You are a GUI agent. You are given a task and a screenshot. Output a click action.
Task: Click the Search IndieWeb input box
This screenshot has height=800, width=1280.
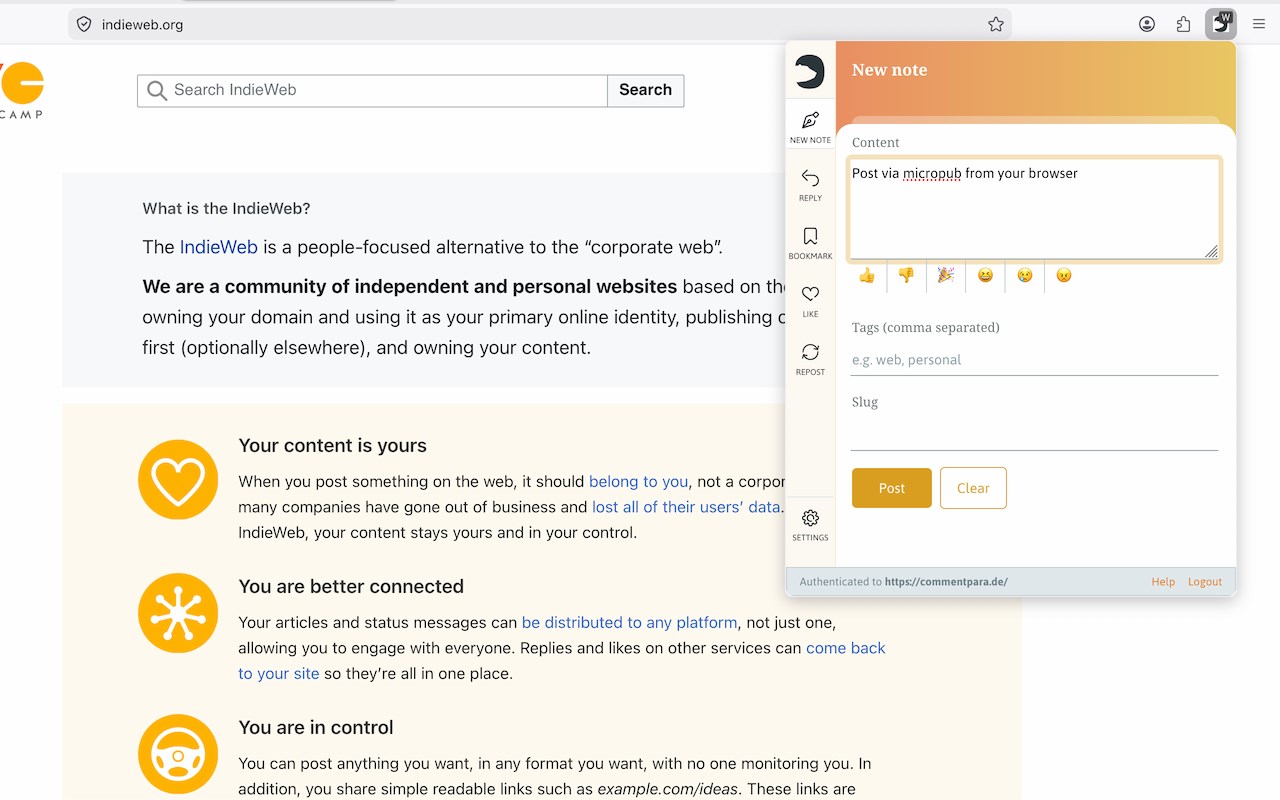pyautogui.click(x=372, y=90)
